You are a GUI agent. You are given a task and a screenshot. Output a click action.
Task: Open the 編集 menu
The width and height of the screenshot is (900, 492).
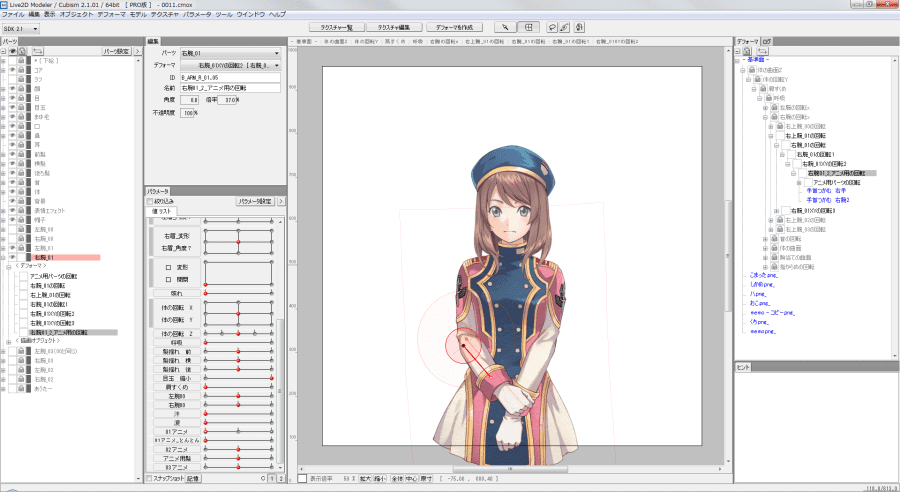pos(34,14)
